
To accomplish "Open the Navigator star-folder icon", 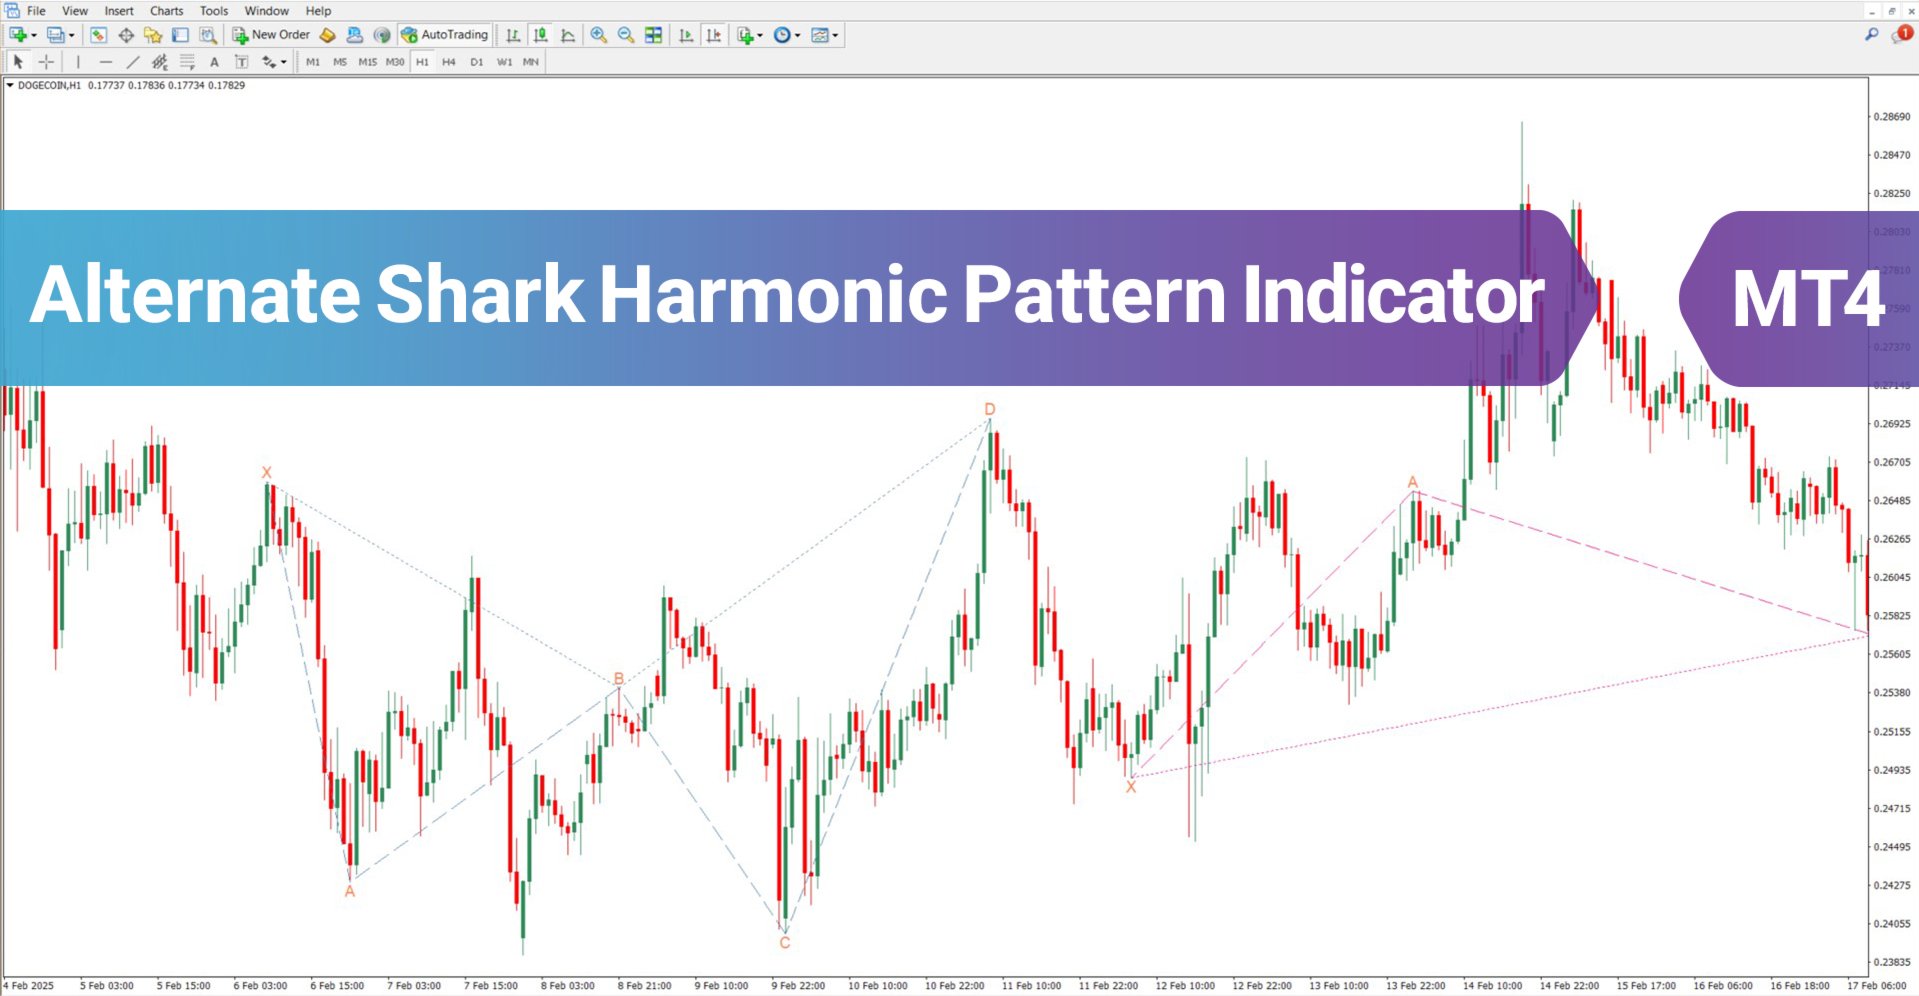I will point(153,35).
